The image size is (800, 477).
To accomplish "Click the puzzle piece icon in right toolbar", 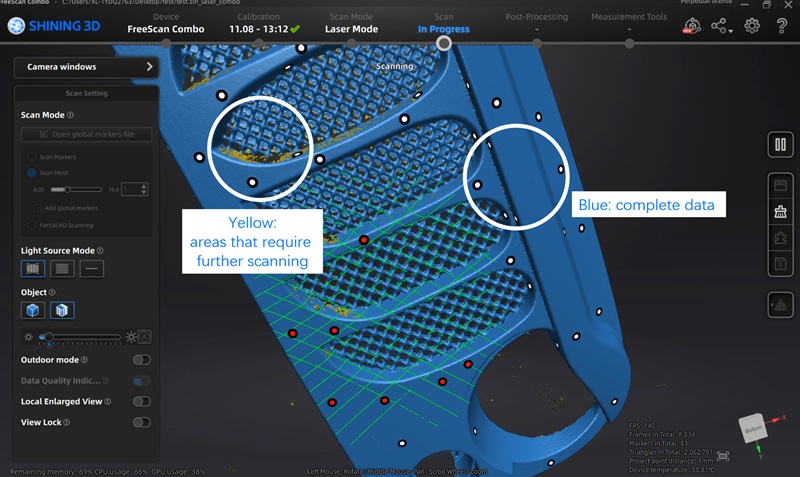I will click(x=780, y=238).
